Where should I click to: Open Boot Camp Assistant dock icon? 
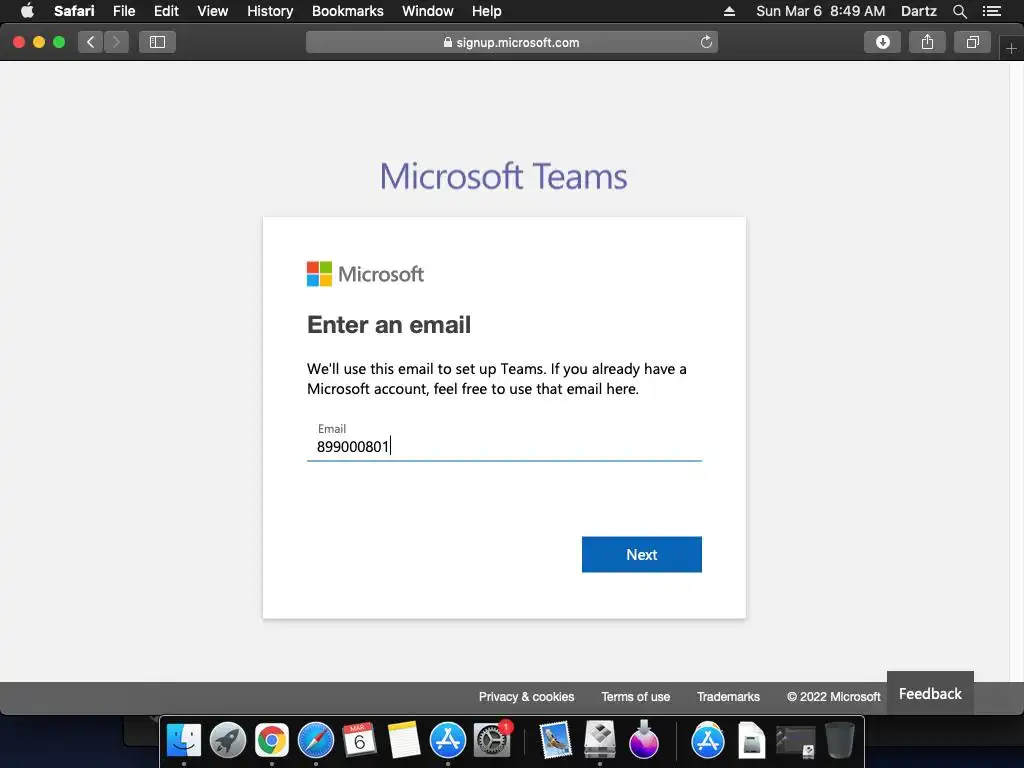coord(600,741)
